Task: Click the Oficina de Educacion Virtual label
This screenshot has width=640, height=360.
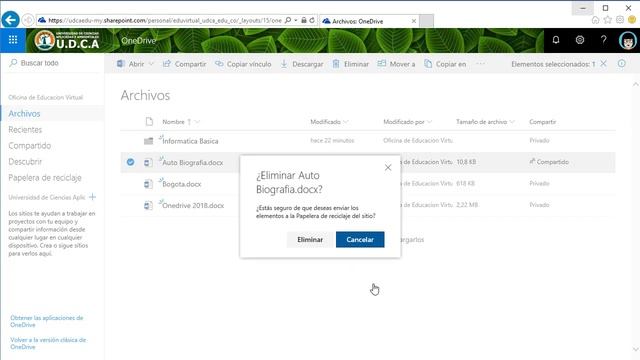Action: pos(45,98)
